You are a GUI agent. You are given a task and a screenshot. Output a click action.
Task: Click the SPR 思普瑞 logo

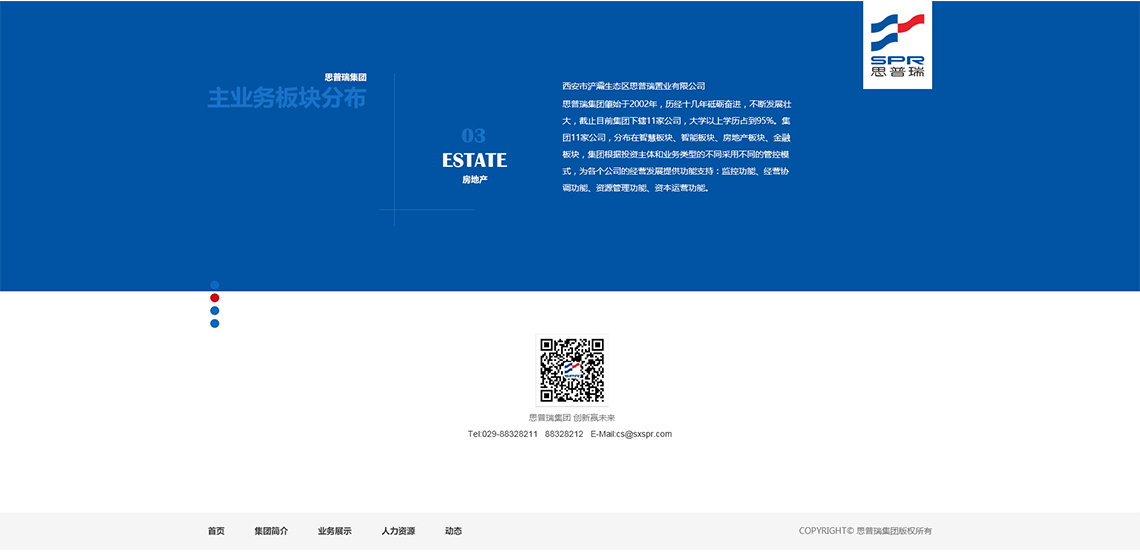897,45
